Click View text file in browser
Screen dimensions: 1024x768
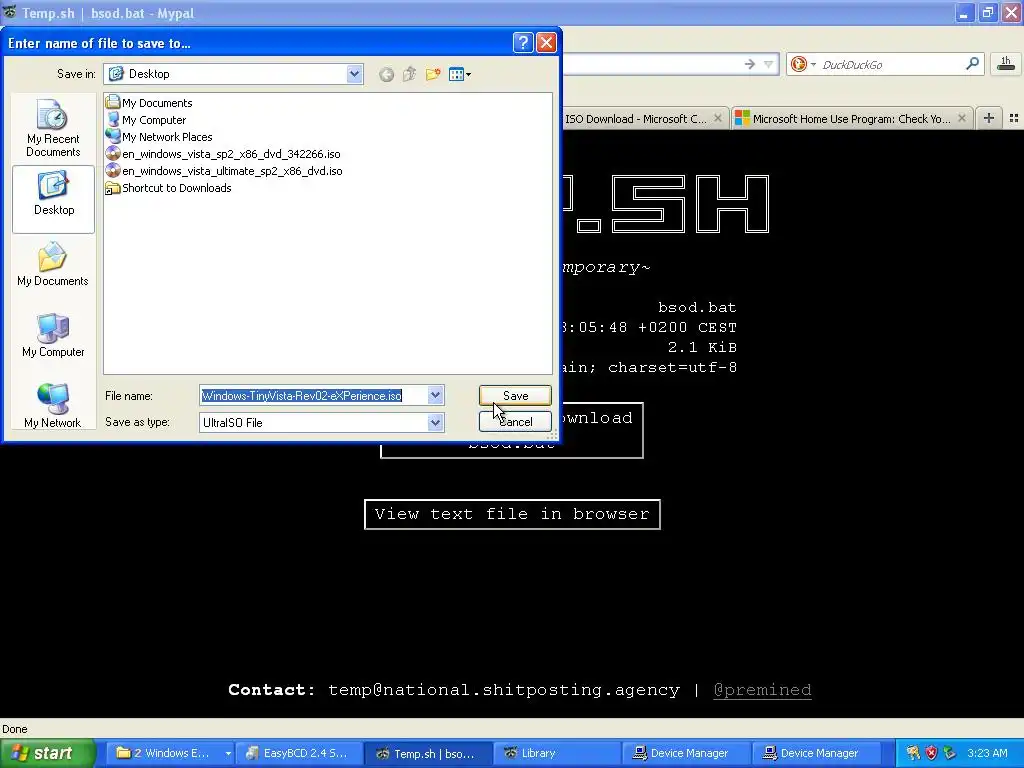point(512,514)
